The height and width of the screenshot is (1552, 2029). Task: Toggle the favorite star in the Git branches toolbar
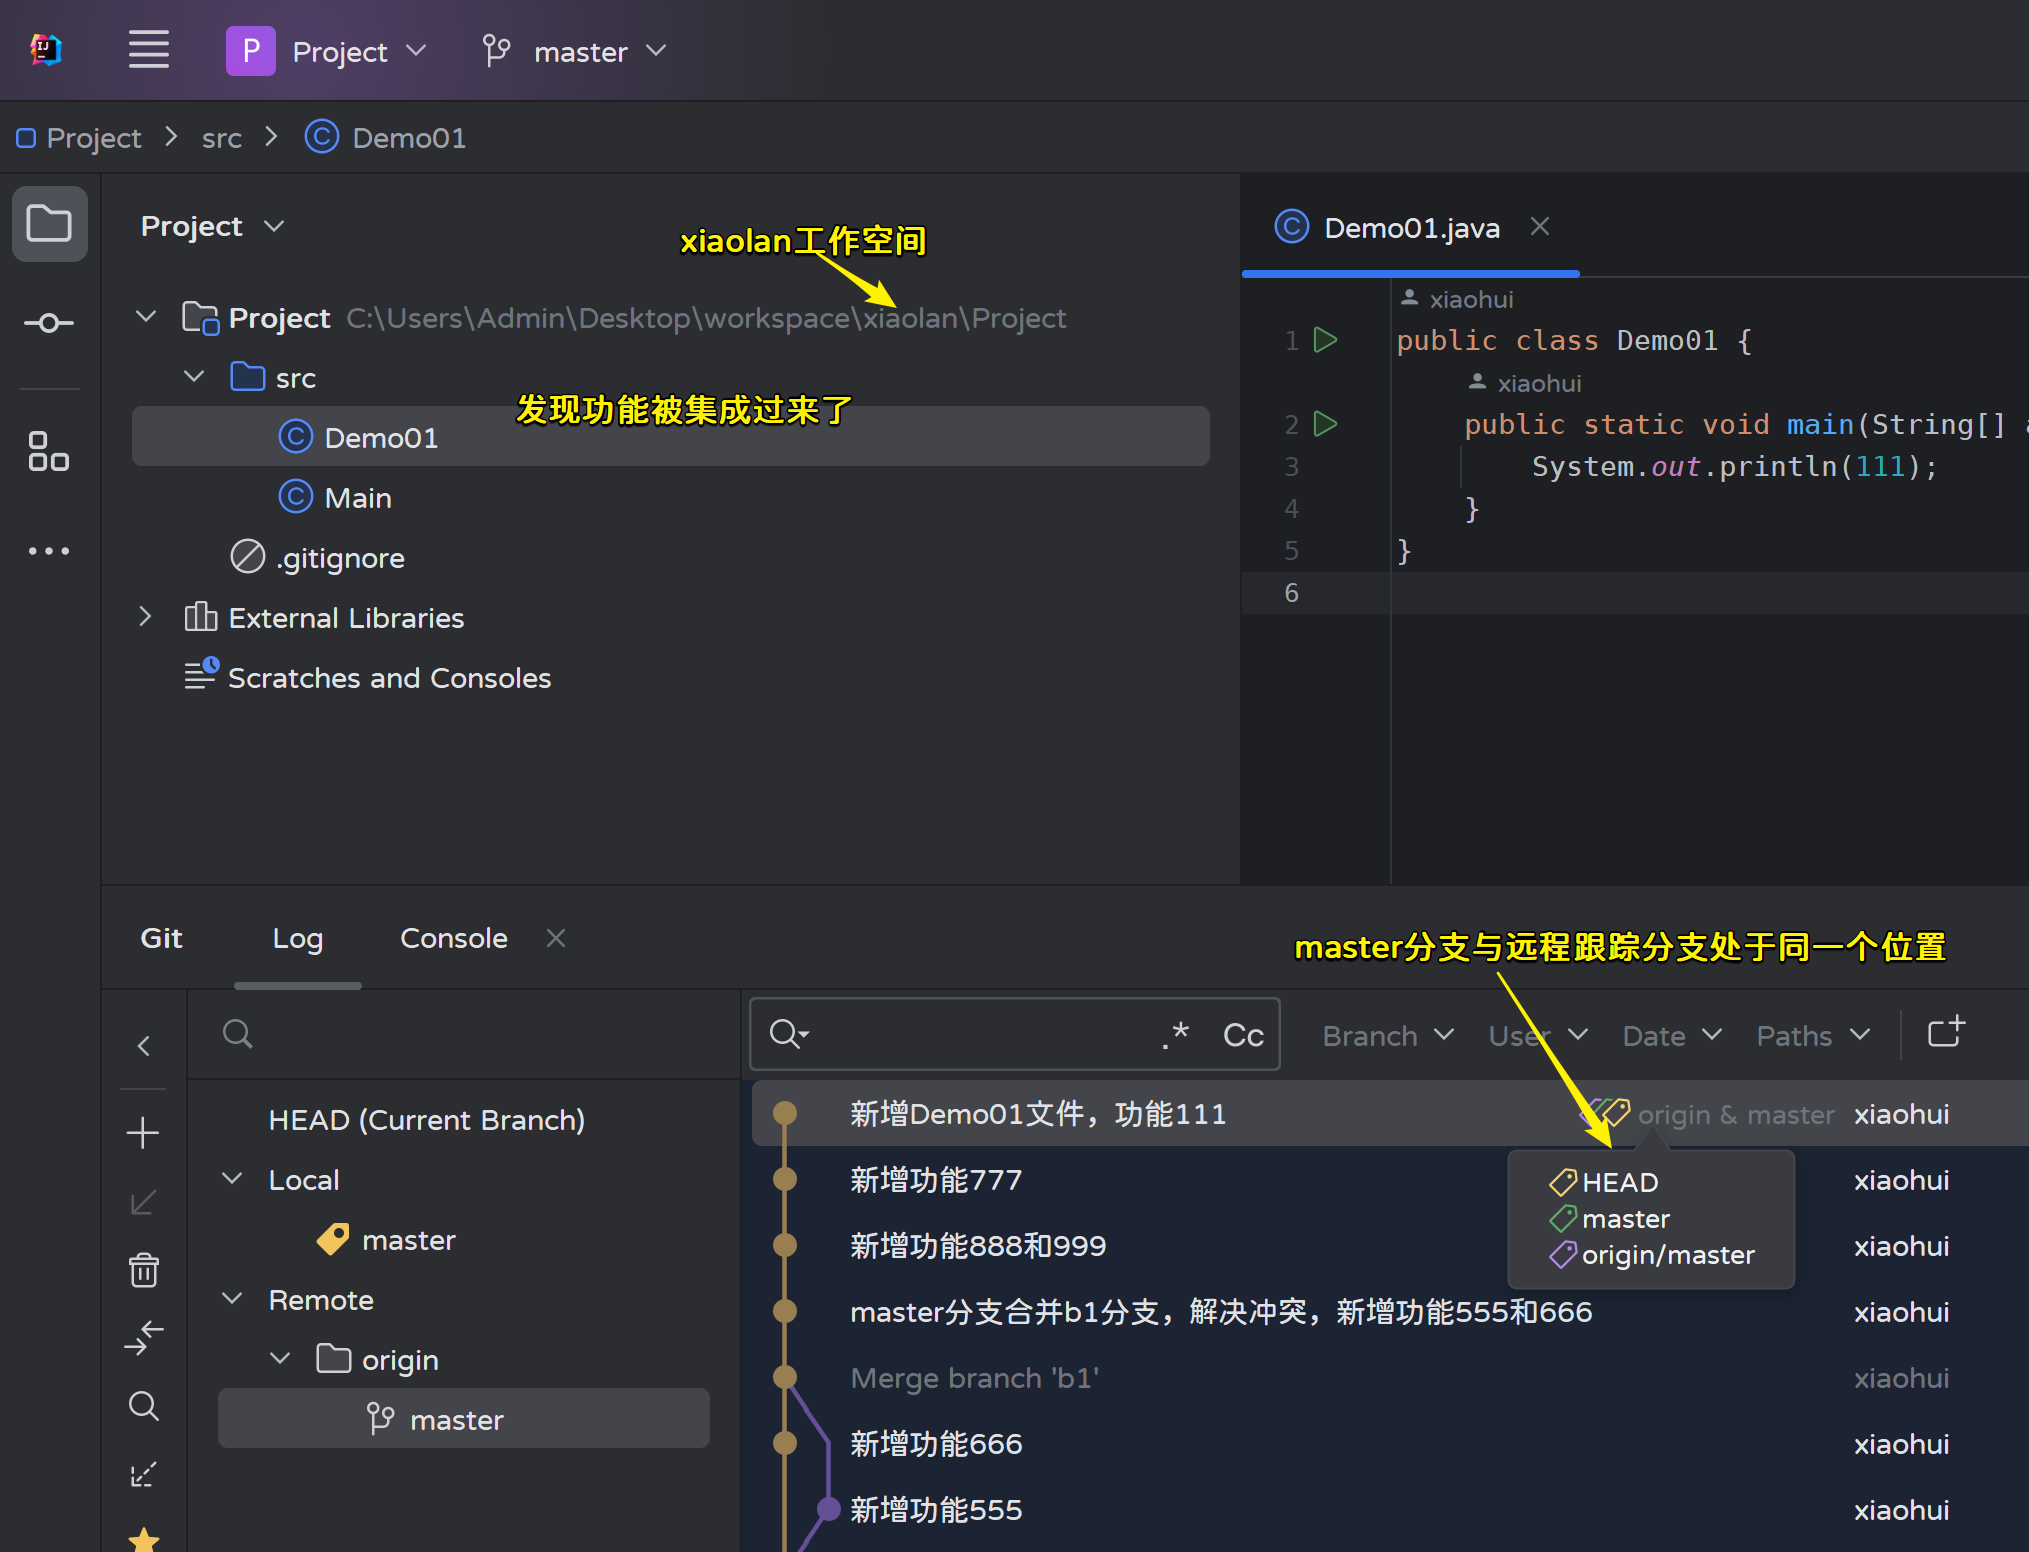click(144, 1539)
